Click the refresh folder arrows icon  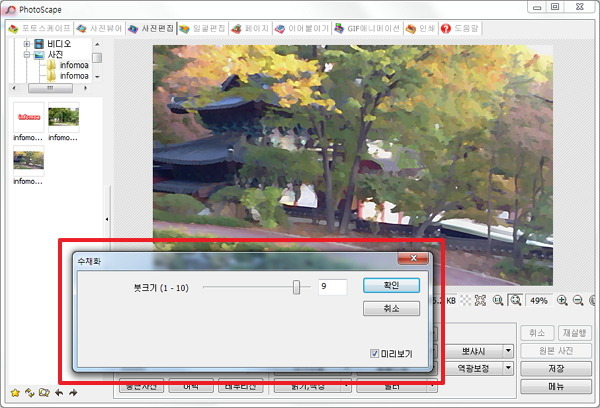(x=29, y=393)
